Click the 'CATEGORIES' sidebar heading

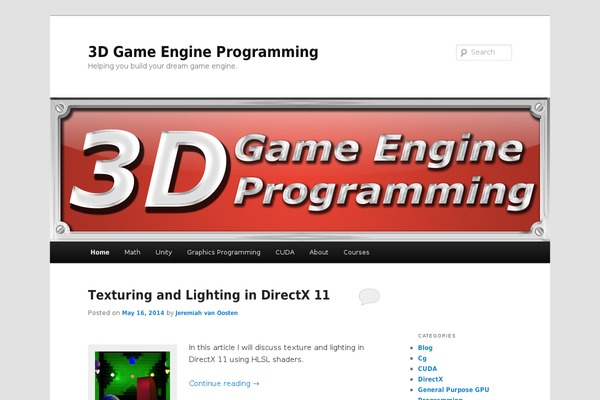click(437, 336)
